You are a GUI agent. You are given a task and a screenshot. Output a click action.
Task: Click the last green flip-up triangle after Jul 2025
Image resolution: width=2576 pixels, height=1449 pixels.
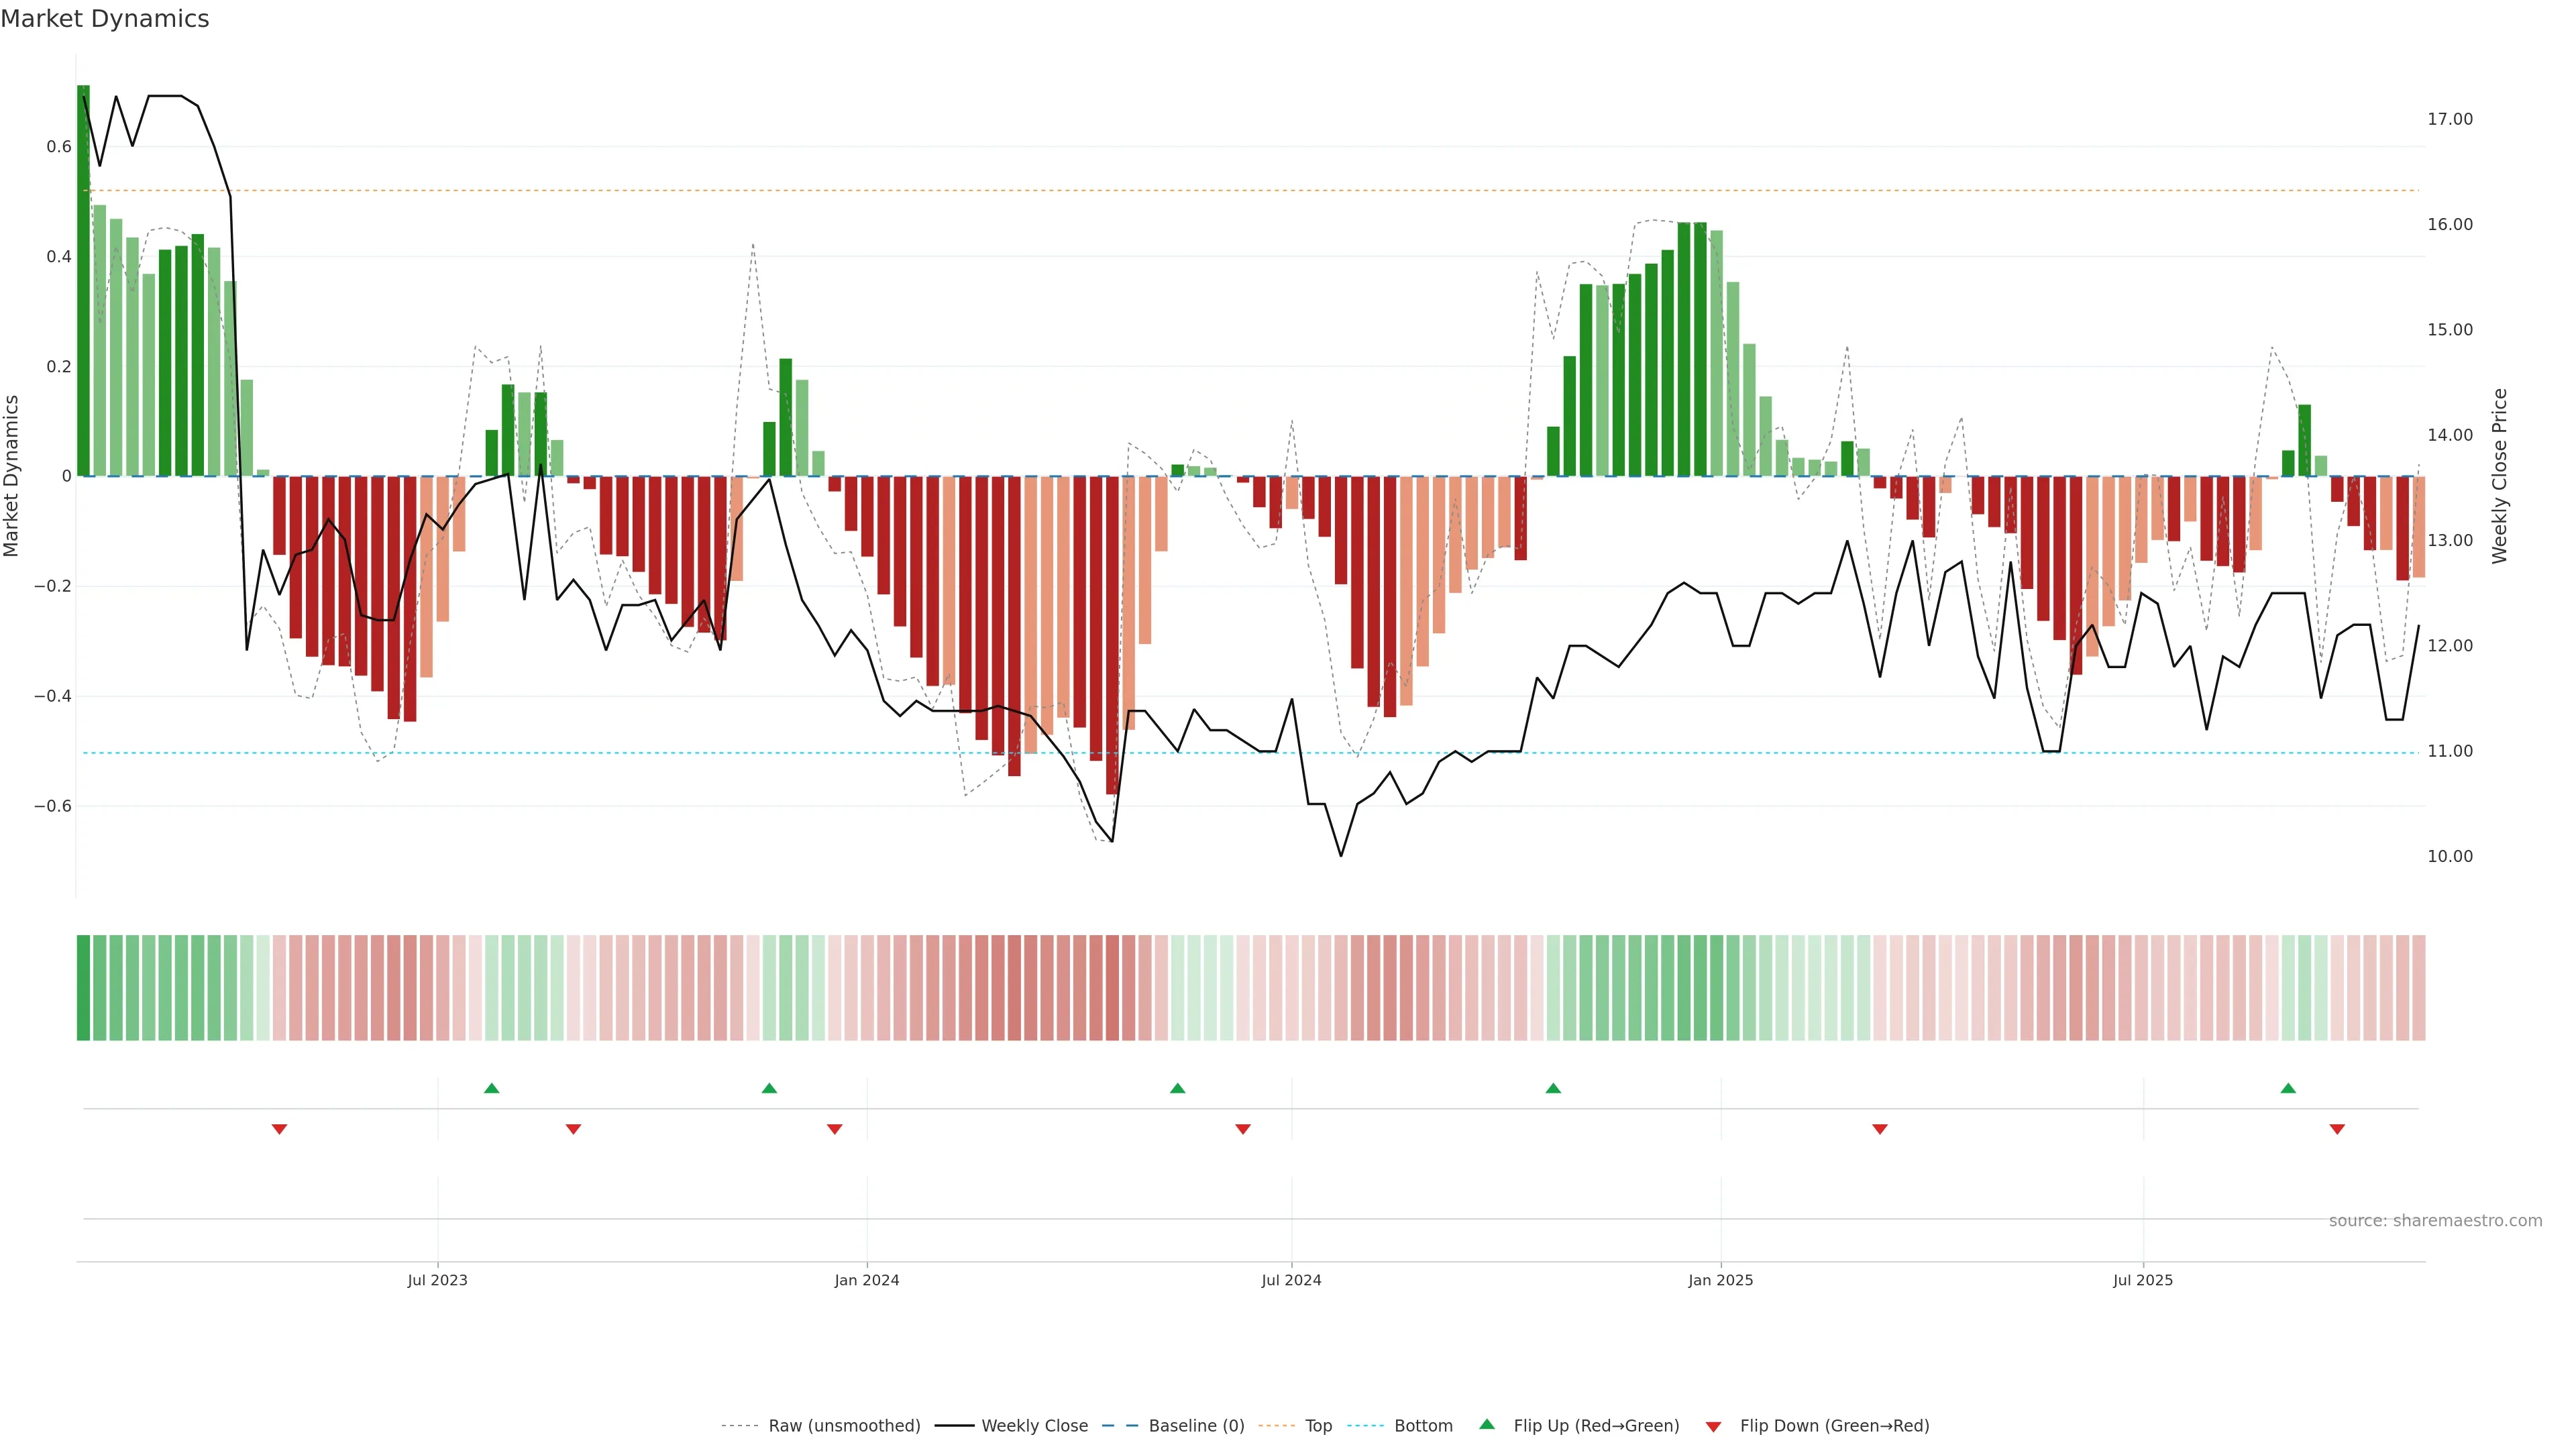2288,1088
